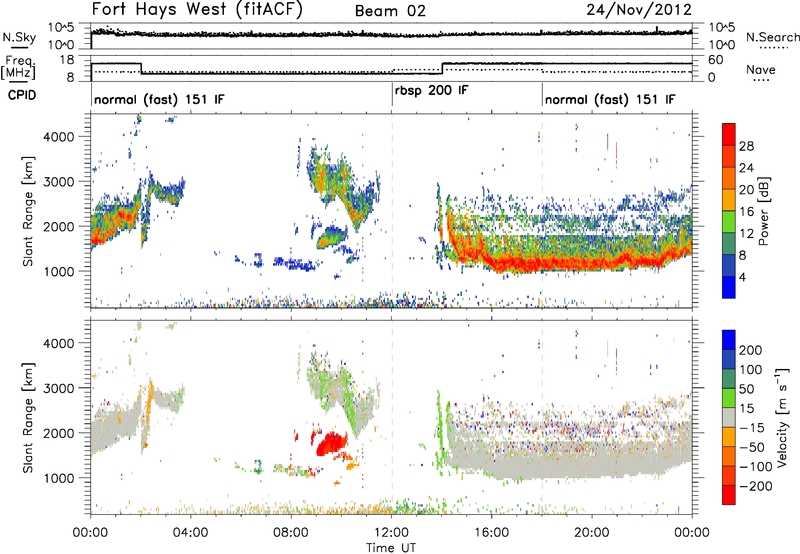Image resolution: width=800 pixels, height=554 pixels.
Task: Click 'Slant Range [km]' label of the power panel
Action: click(x=28, y=211)
